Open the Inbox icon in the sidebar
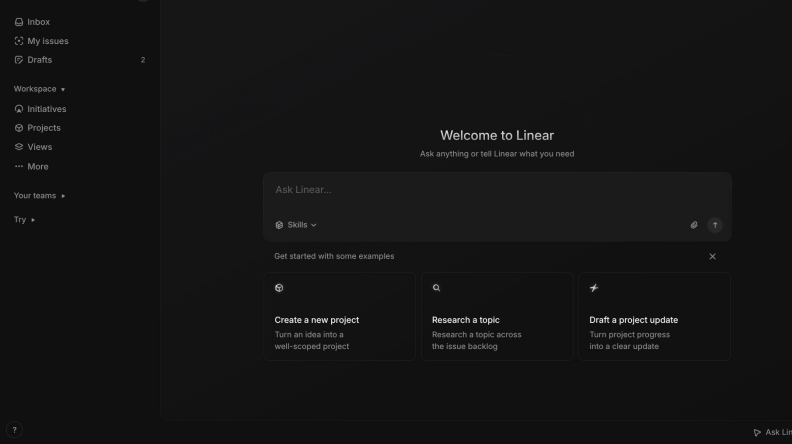The height and width of the screenshot is (444, 792). point(19,22)
